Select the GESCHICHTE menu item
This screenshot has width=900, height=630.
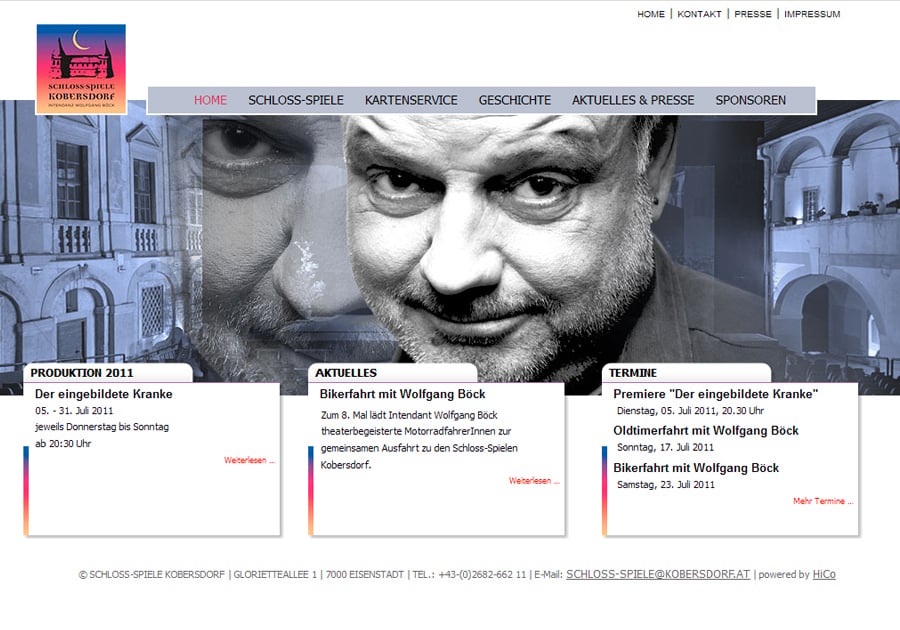[514, 100]
